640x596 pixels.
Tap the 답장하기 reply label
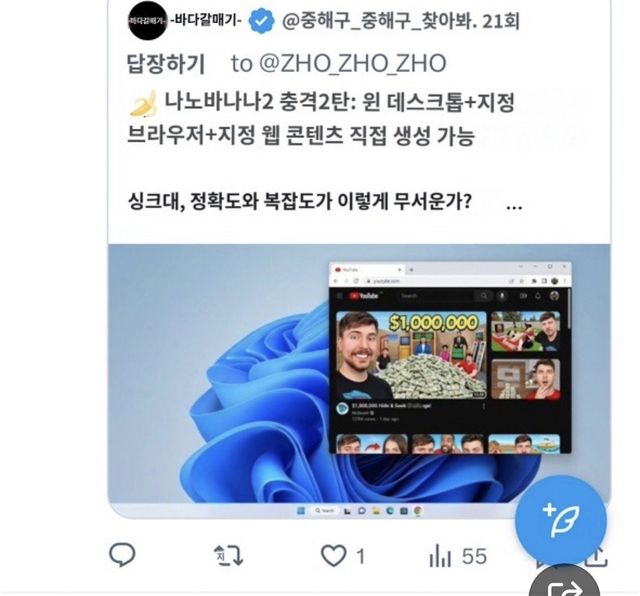pos(165,64)
